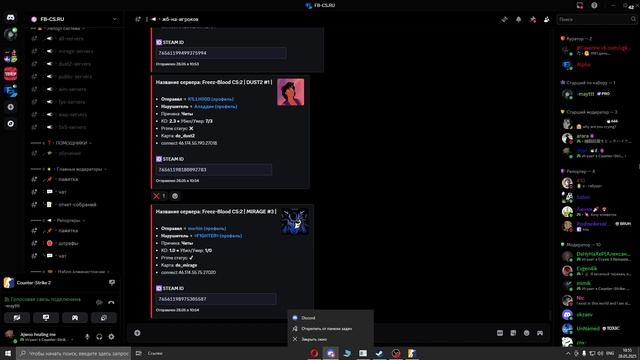Click plus attach button in message bar
This screenshot has height=360, width=640.
click(x=137, y=333)
